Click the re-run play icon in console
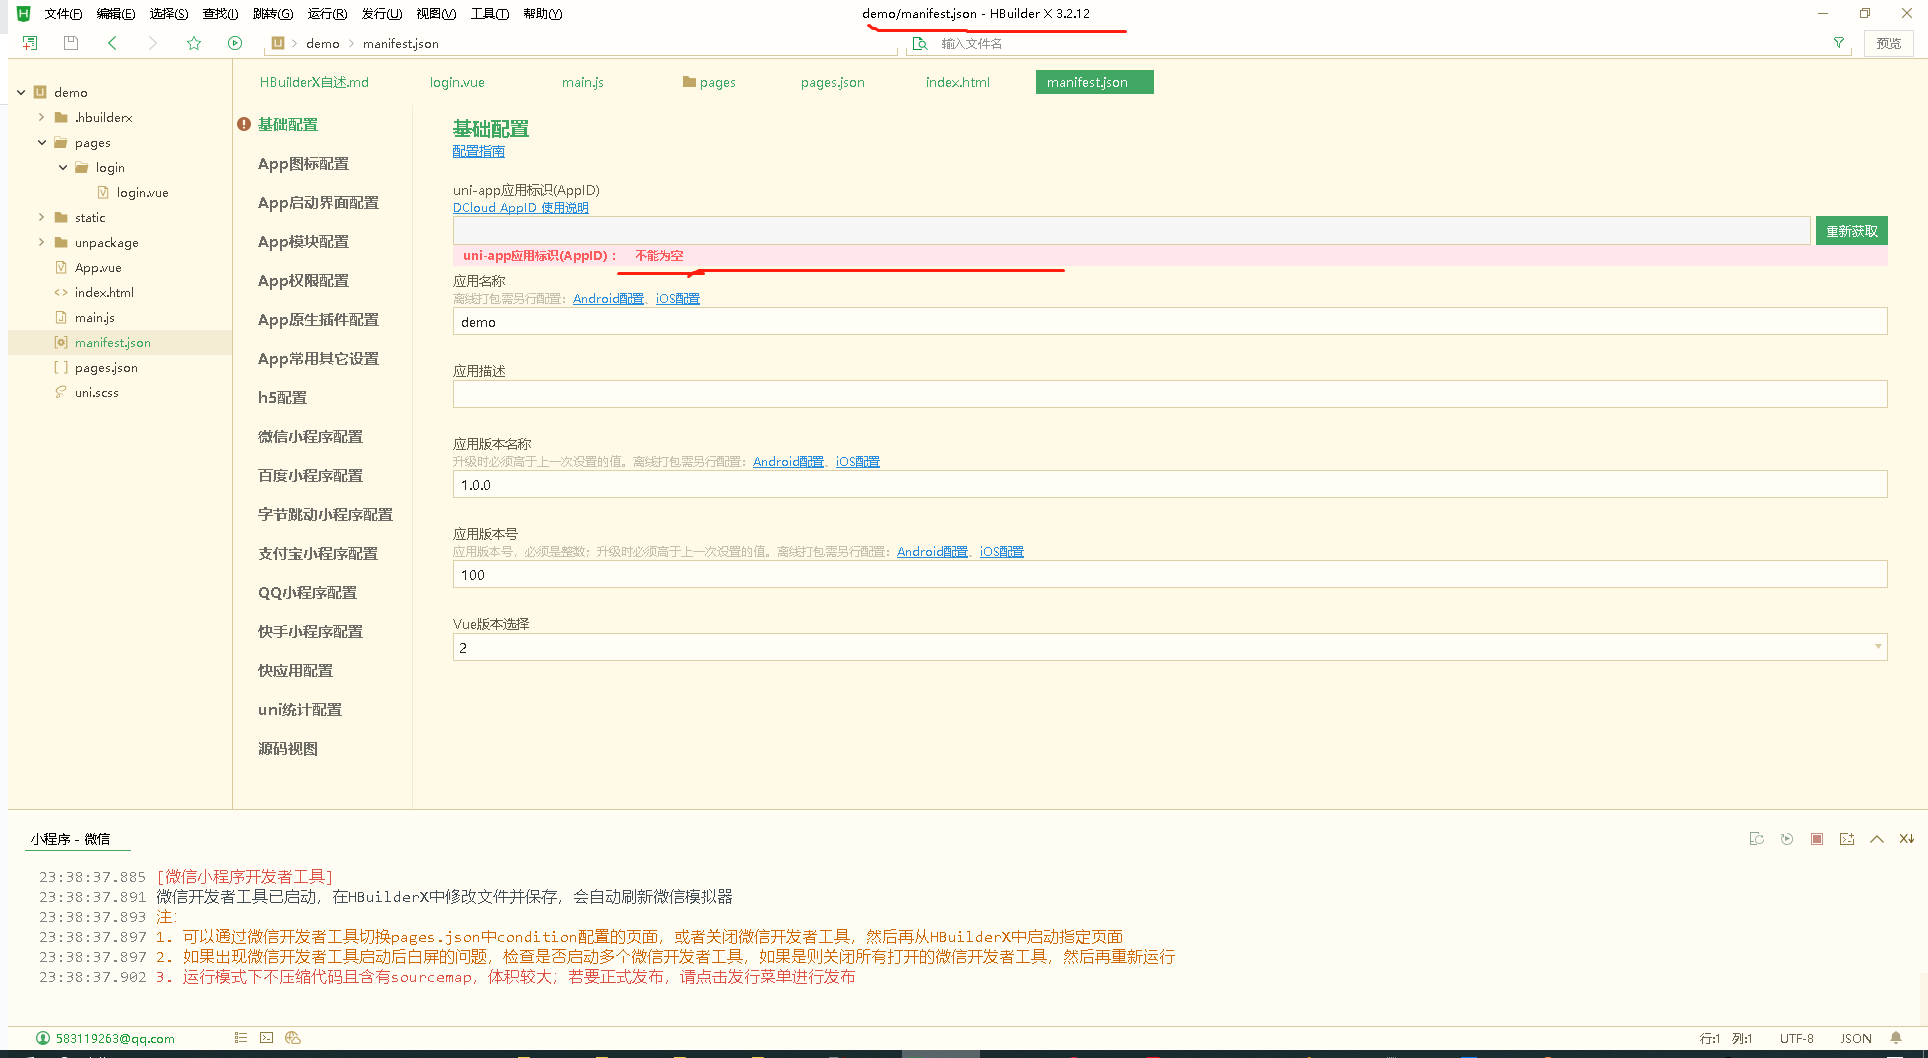 click(1787, 839)
